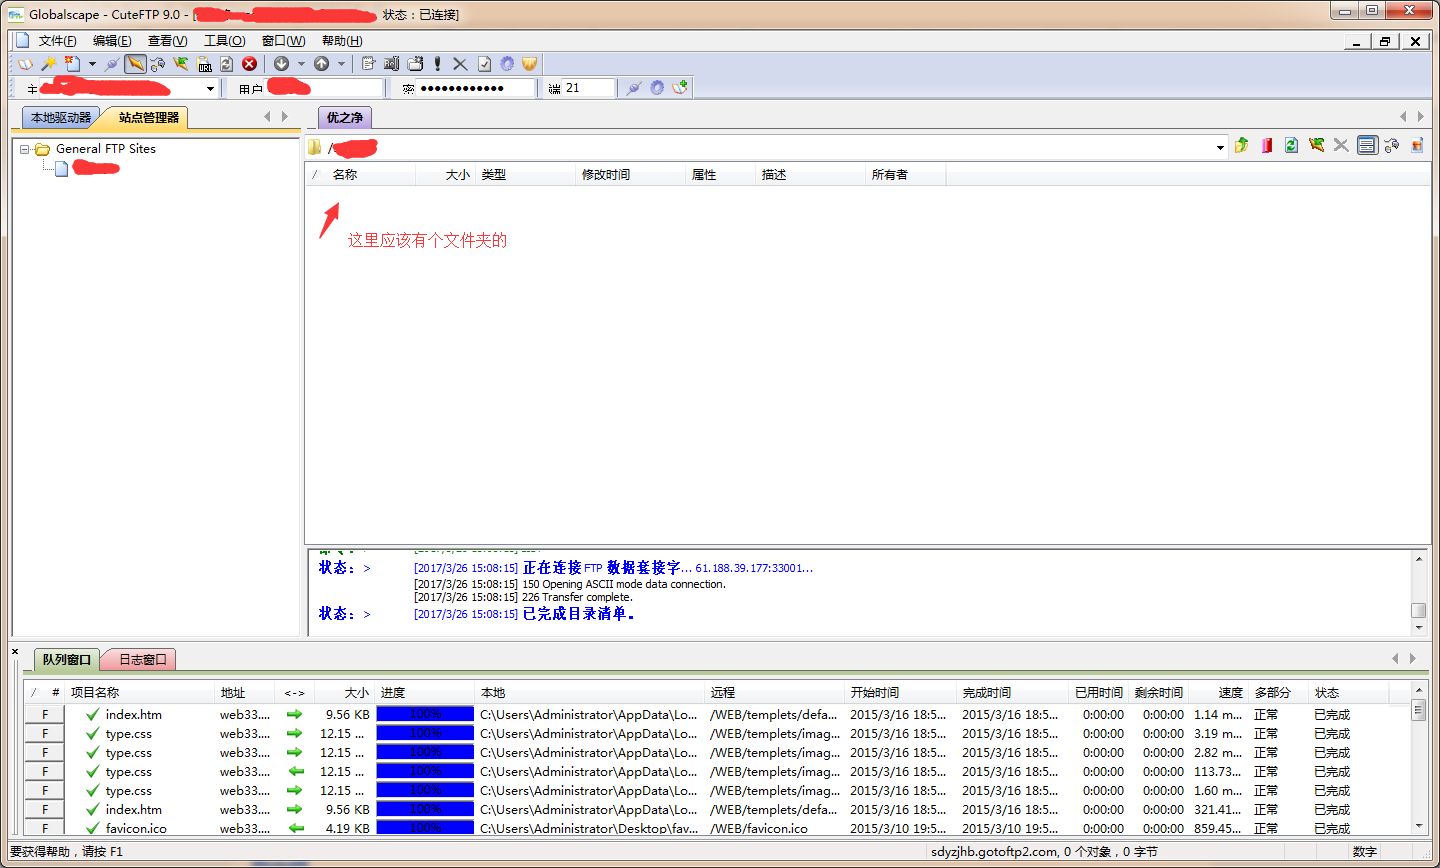This screenshot has height=868, width=1440.
Task: Click the highlighted Disconnect toolbar icon
Action: click(x=135, y=64)
